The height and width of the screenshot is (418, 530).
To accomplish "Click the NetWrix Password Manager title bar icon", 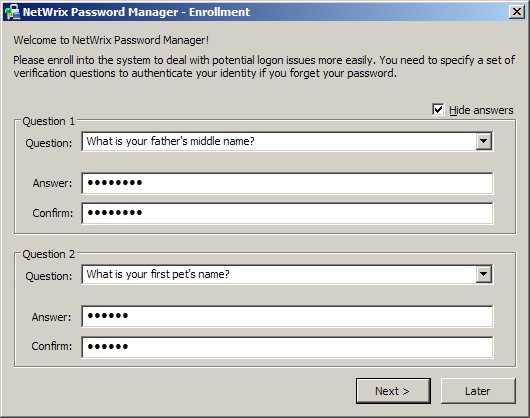I will (x=13, y=12).
